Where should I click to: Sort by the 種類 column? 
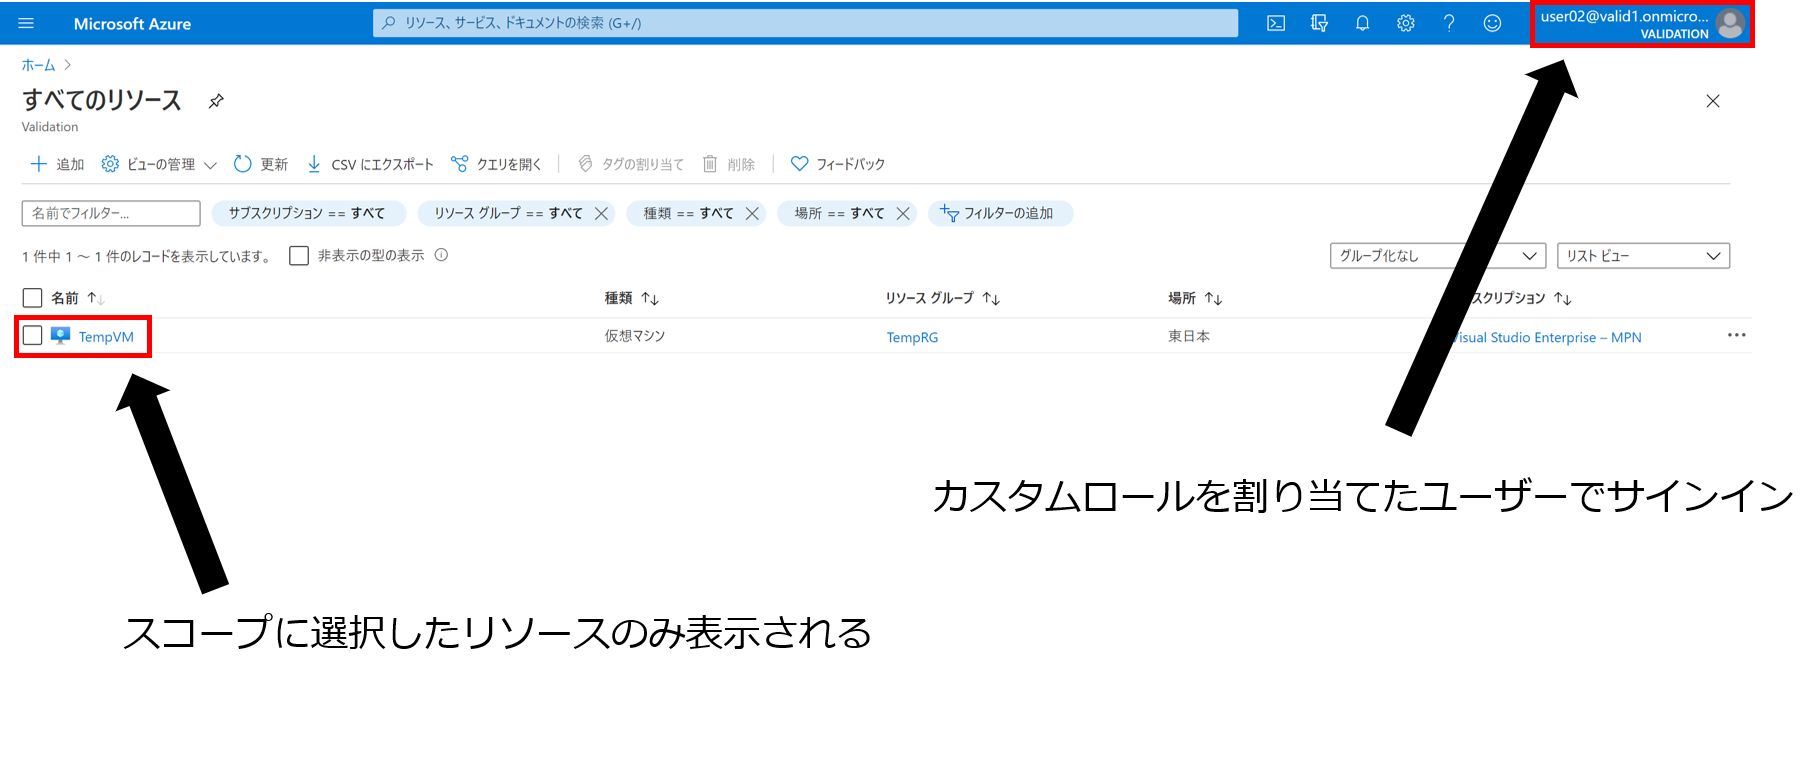(x=631, y=298)
